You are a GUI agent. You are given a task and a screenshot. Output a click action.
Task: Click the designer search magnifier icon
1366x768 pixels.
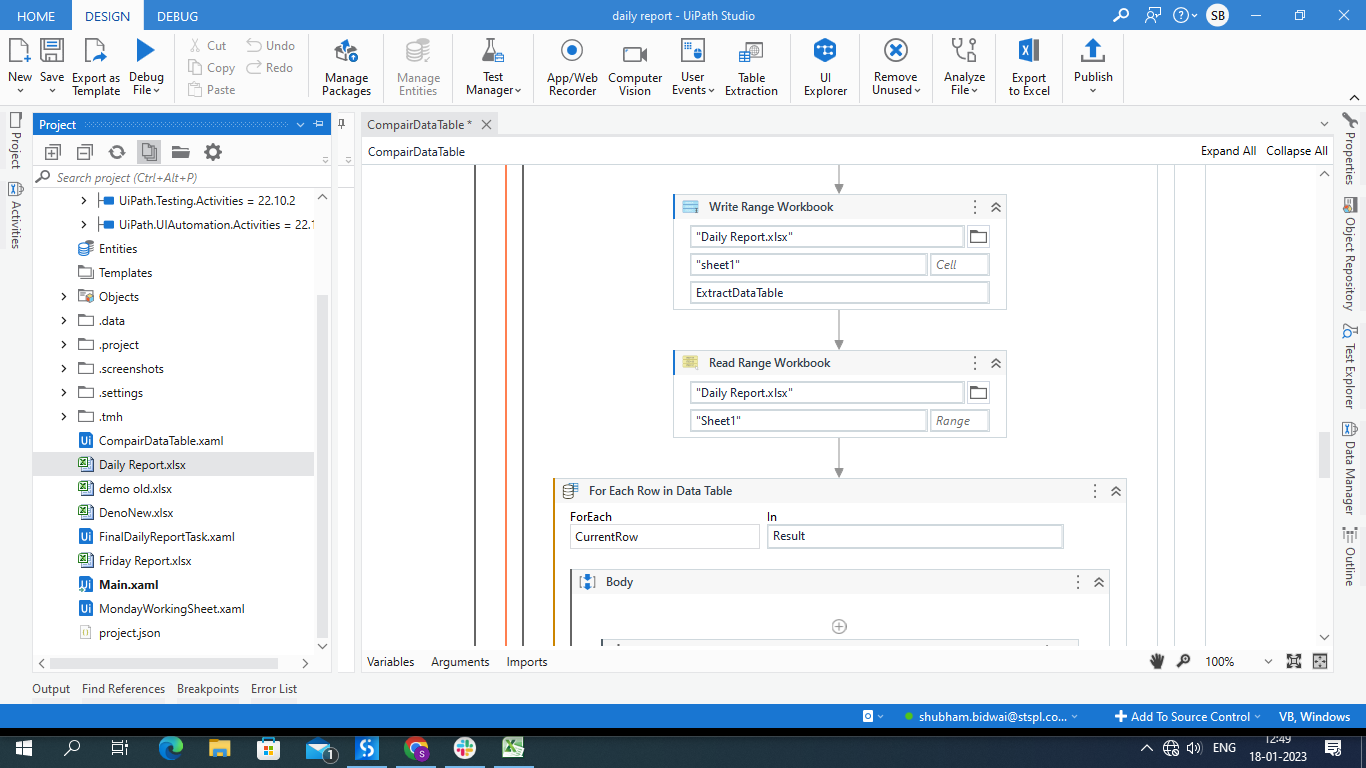pos(1184,661)
